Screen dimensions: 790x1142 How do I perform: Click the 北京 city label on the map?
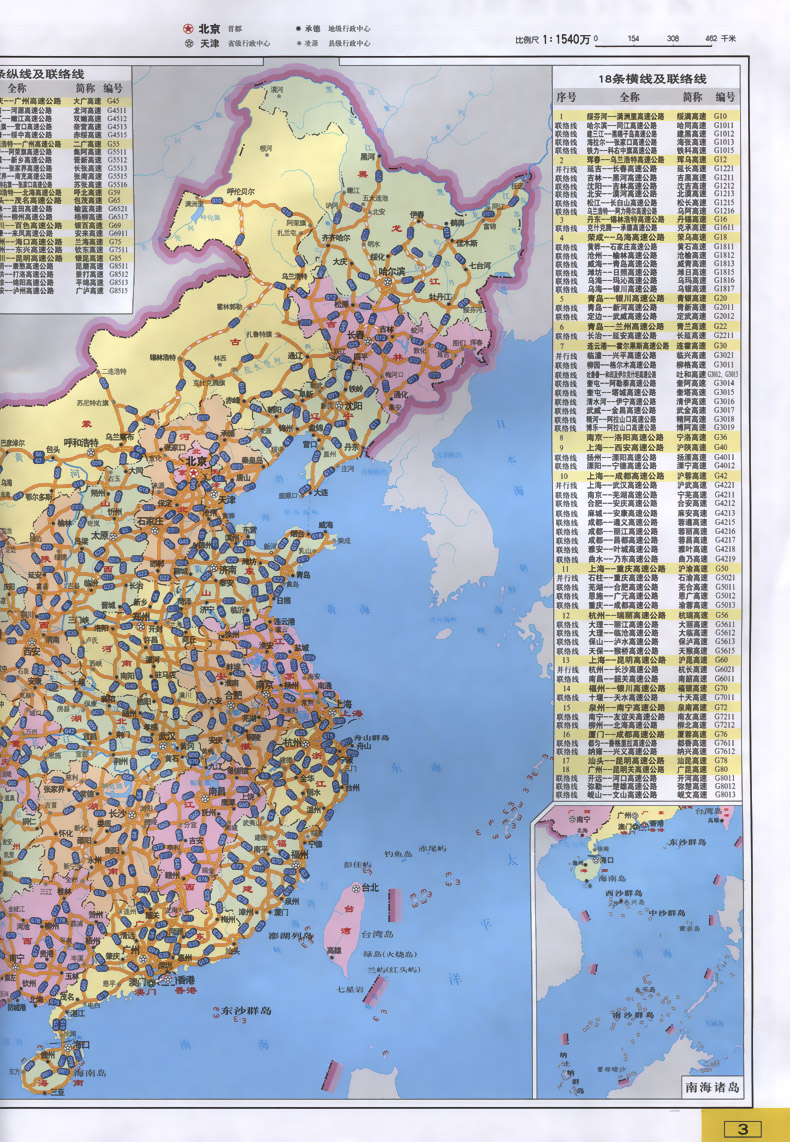pyautogui.click(x=197, y=461)
